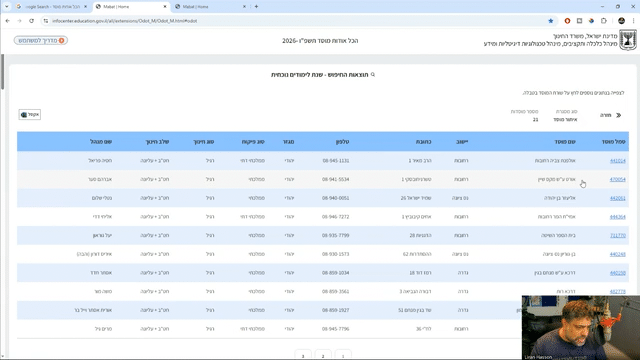The width and height of the screenshot is (640, 360).
Task: Open the Chrome profile avatar
Action: pos(621,21)
